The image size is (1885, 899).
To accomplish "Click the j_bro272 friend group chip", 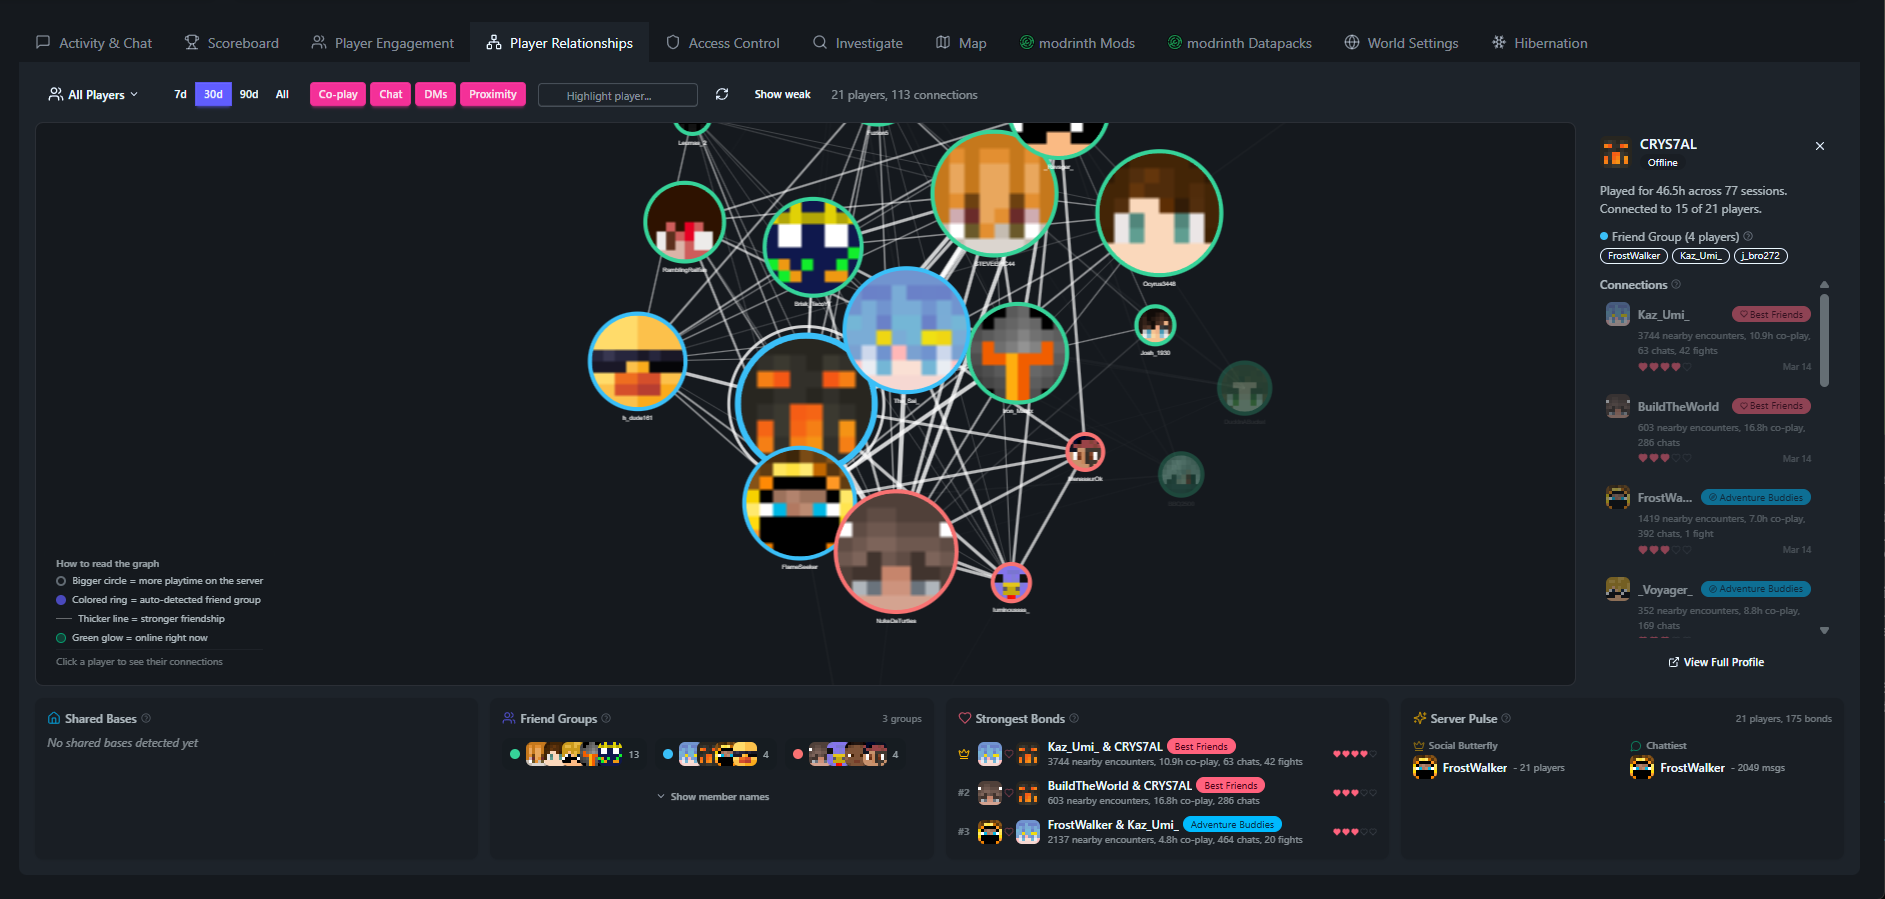I will pyautogui.click(x=1760, y=256).
